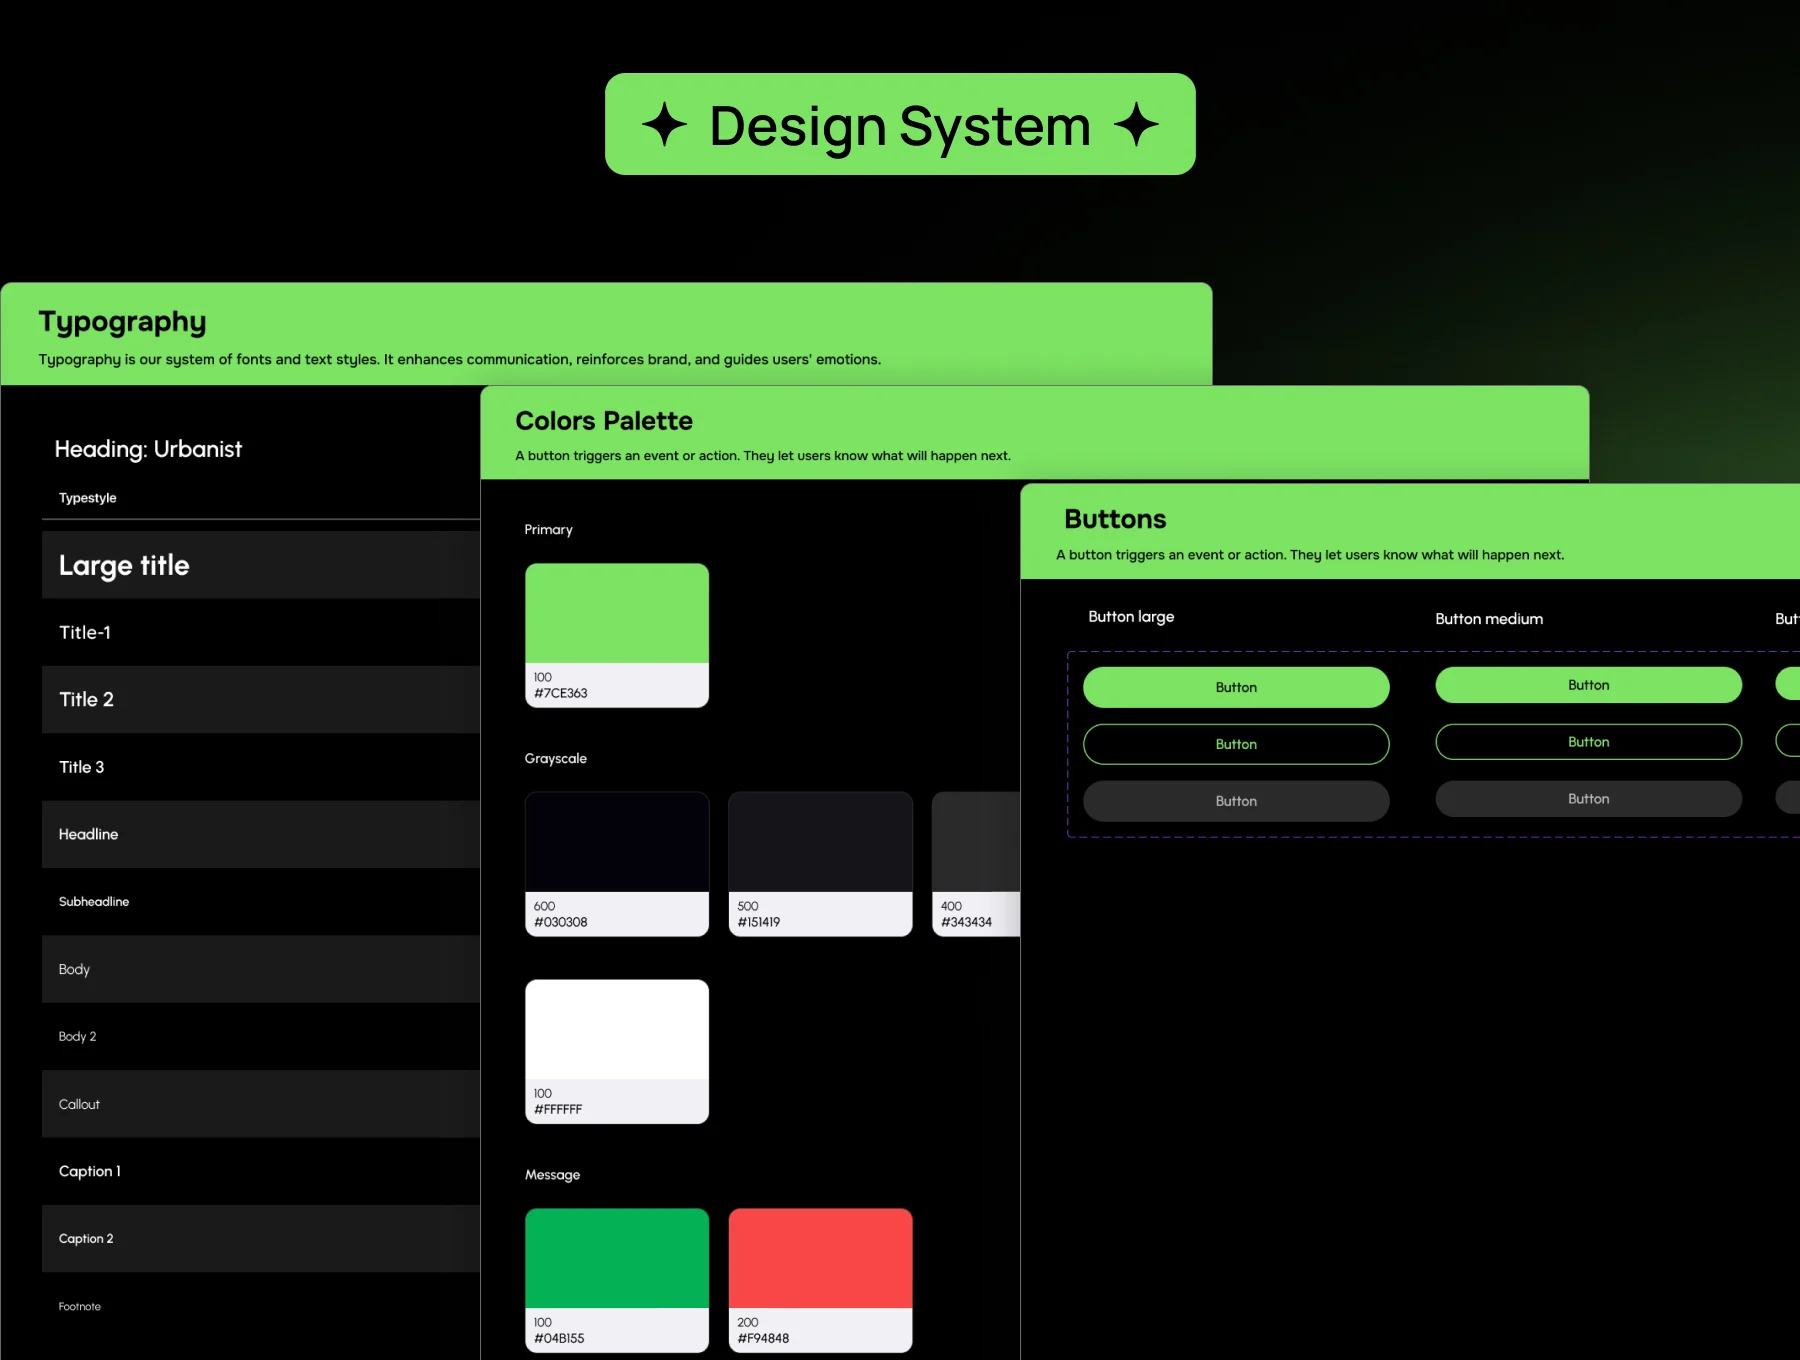Viewport: 1800px width, 1360px height.
Task: Click the Typestyle column header
Action: tap(88, 498)
